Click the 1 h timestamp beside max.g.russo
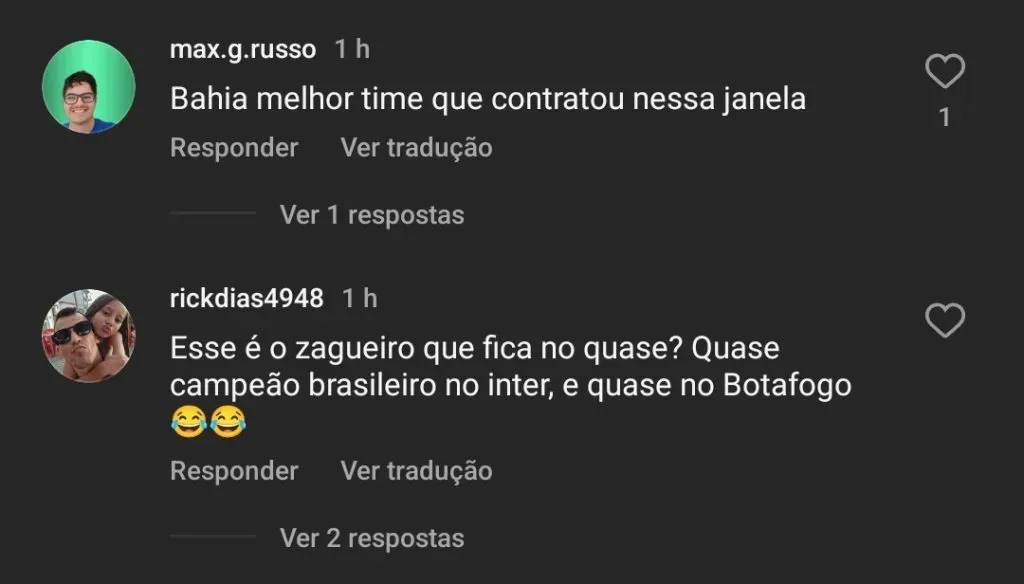Image resolution: width=1024 pixels, height=584 pixels. [x=352, y=49]
